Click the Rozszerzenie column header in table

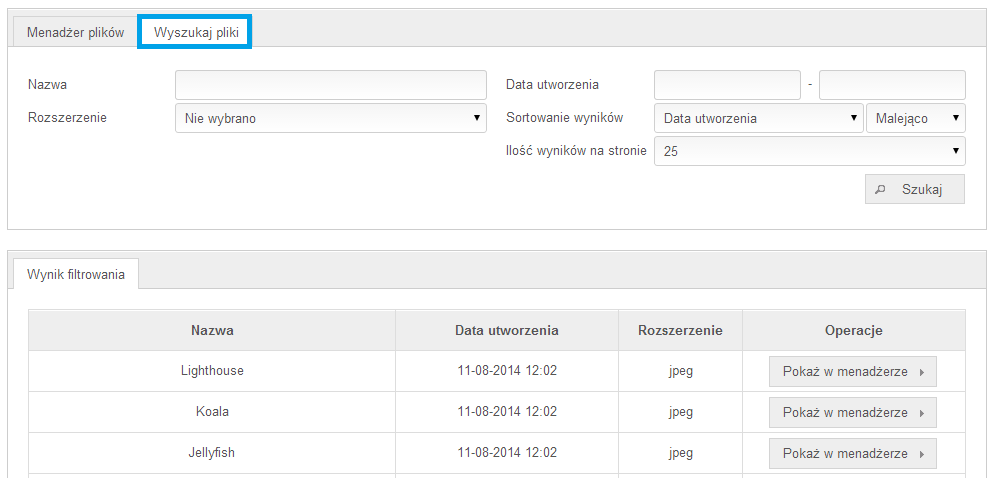click(680, 330)
